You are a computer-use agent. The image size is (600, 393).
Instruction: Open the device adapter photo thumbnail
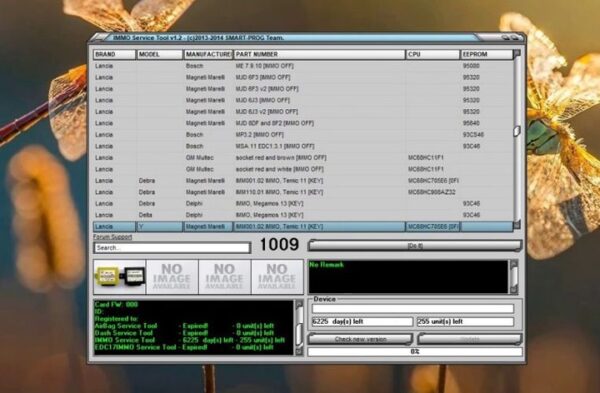(x=120, y=277)
